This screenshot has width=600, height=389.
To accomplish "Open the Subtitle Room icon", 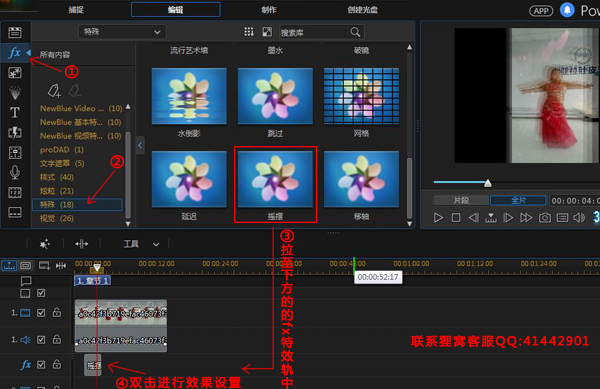I will tap(15, 212).
